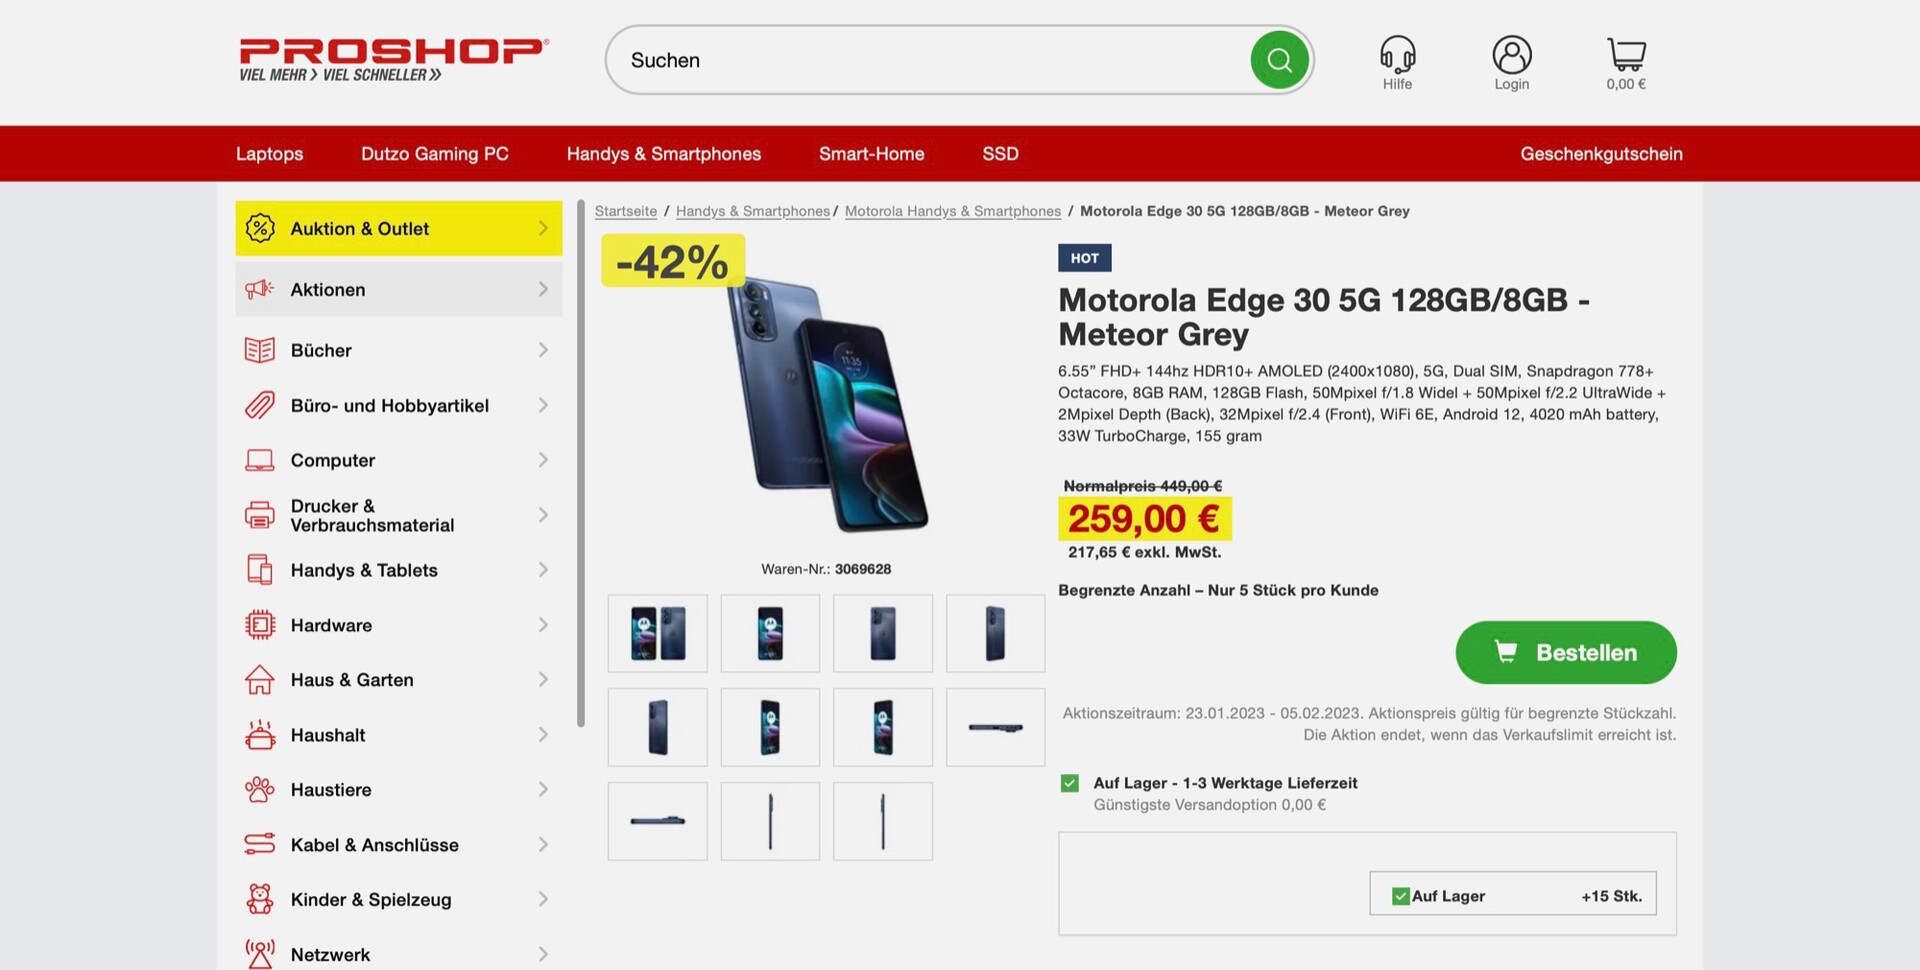Image resolution: width=1920 pixels, height=970 pixels.
Task: Expand the Kabel & Anschlüsse chevron
Action: pos(543,845)
